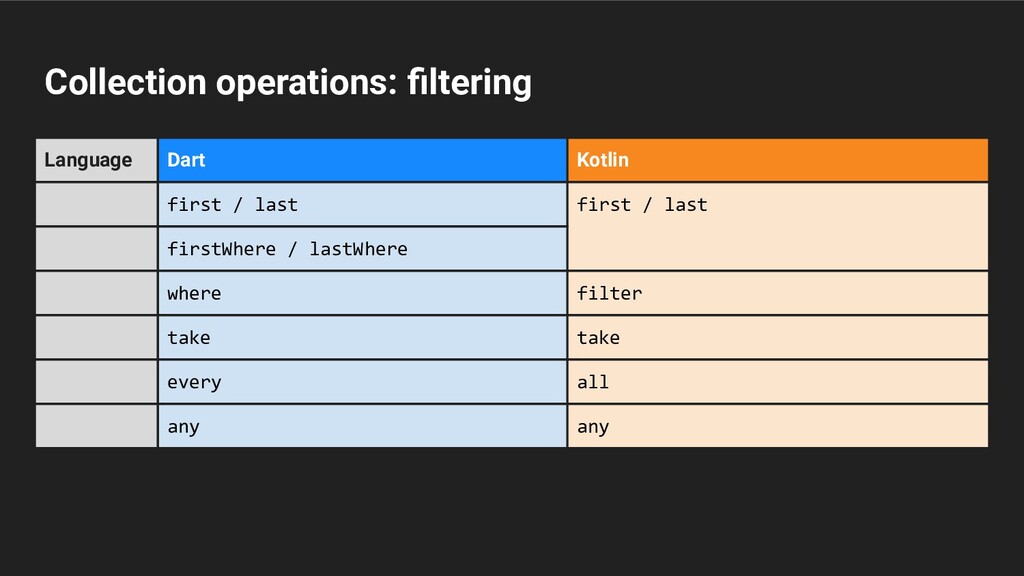
Task: Click the gray cell left of 'every'
Action: 96,382
